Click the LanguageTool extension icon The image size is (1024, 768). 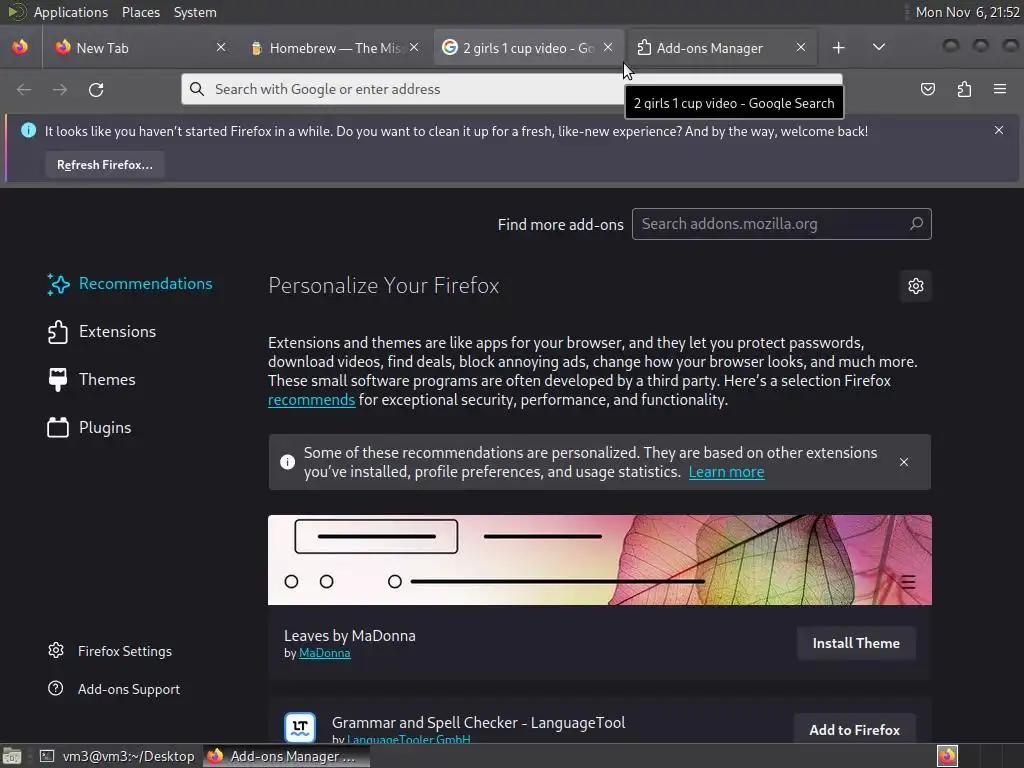pyautogui.click(x=300, y=728)
